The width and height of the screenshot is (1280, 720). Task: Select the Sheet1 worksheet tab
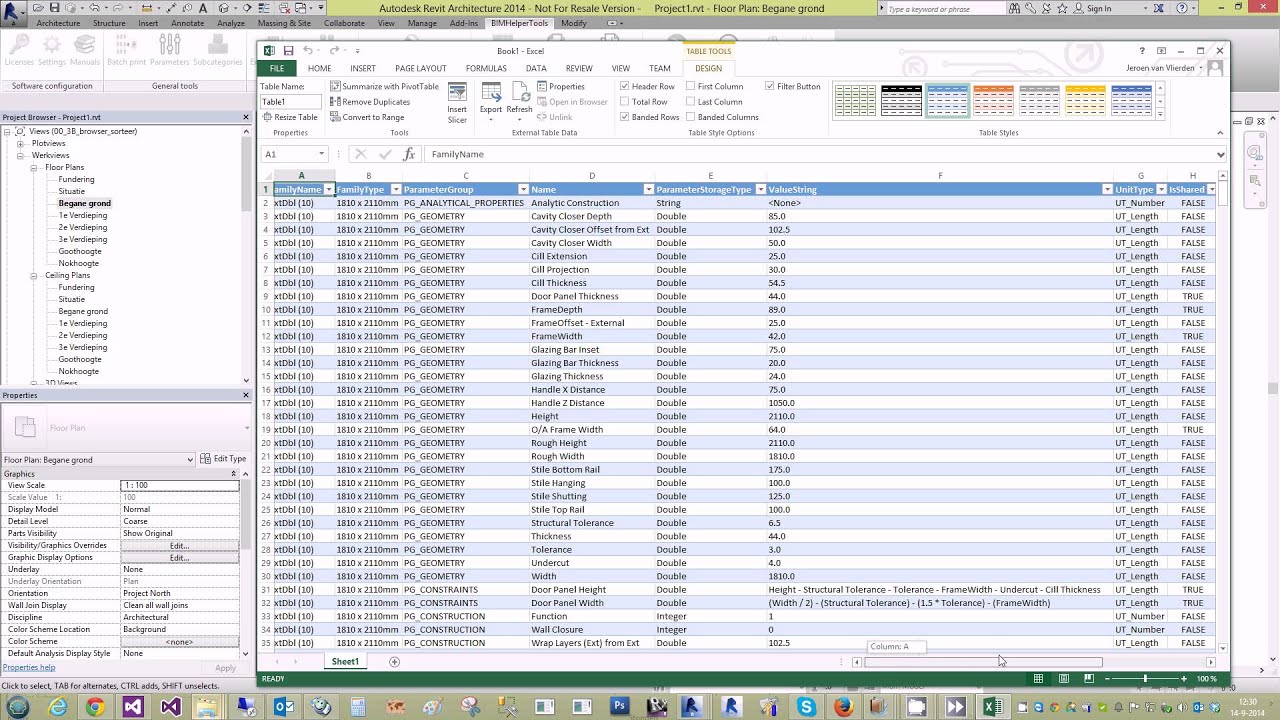click(345, 662)
